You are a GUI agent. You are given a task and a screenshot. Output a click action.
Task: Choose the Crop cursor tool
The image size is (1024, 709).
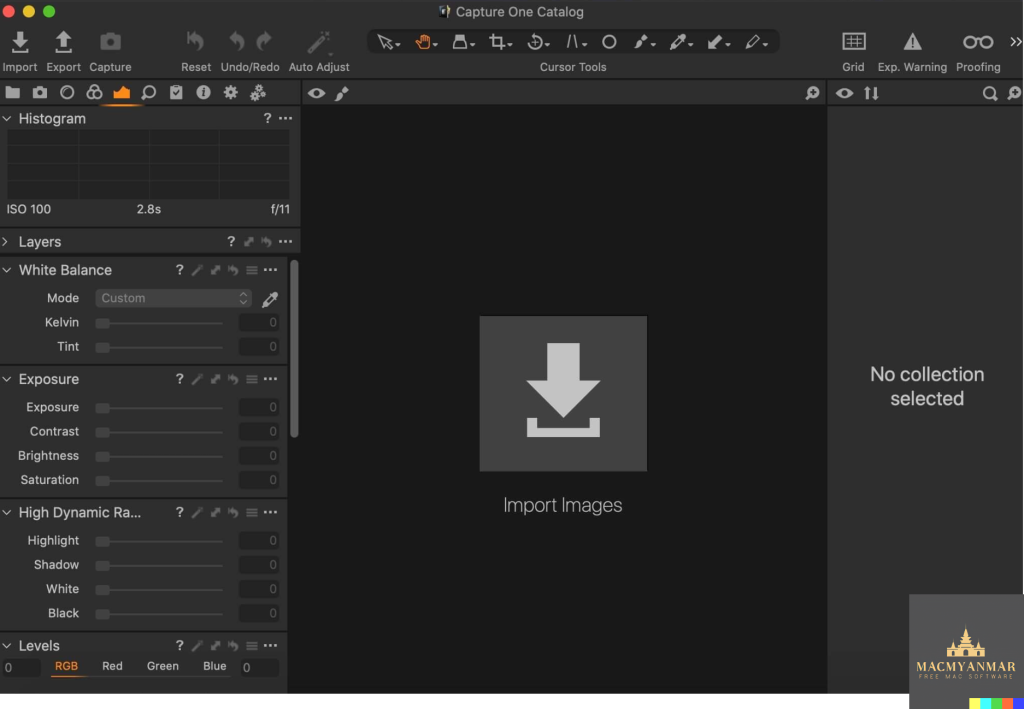pos(500,42)
